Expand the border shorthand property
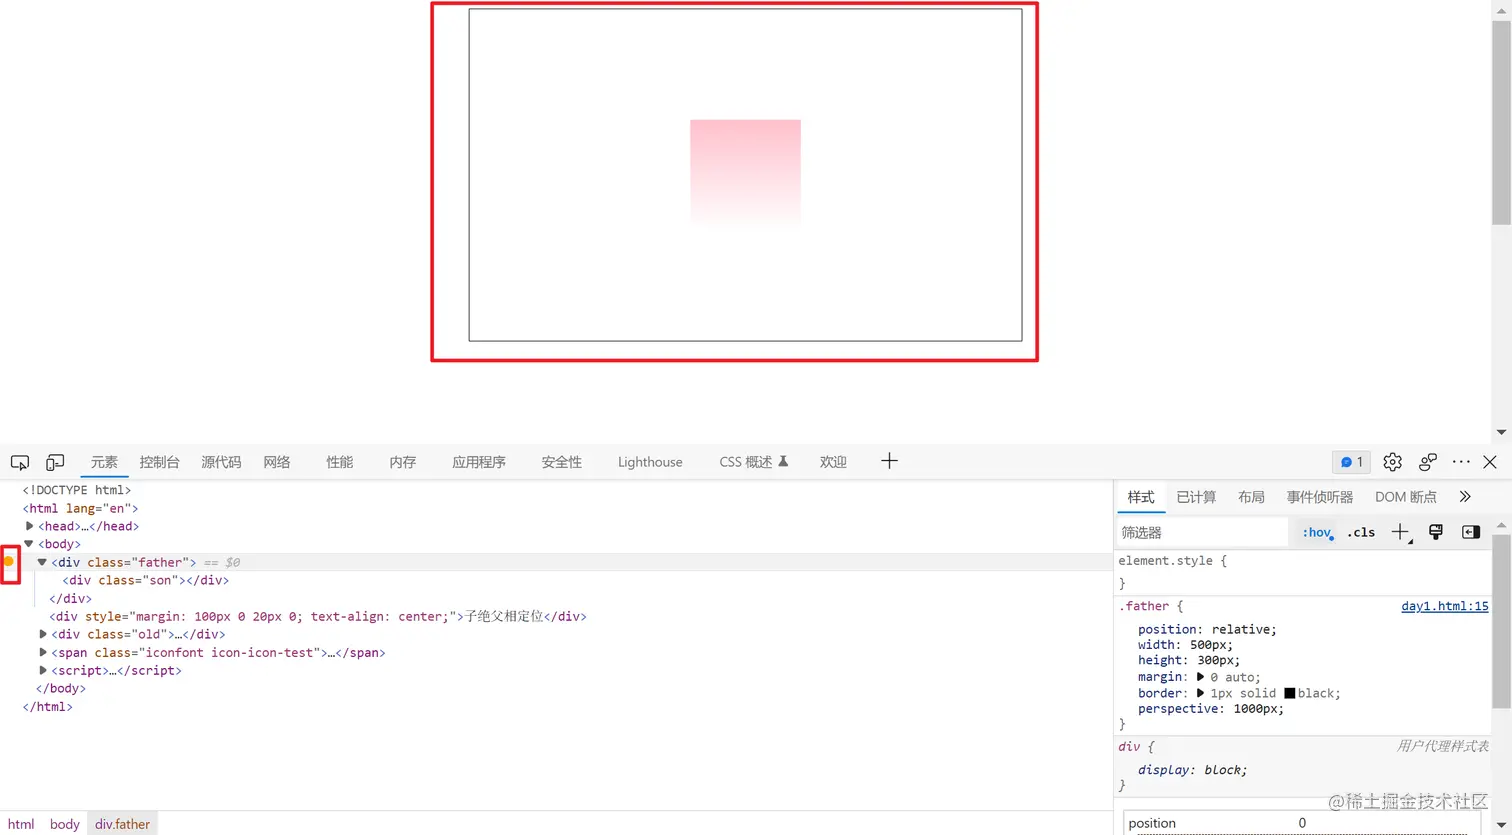Viewport: 1512px width, 835px height. [x=1201, y=693]
